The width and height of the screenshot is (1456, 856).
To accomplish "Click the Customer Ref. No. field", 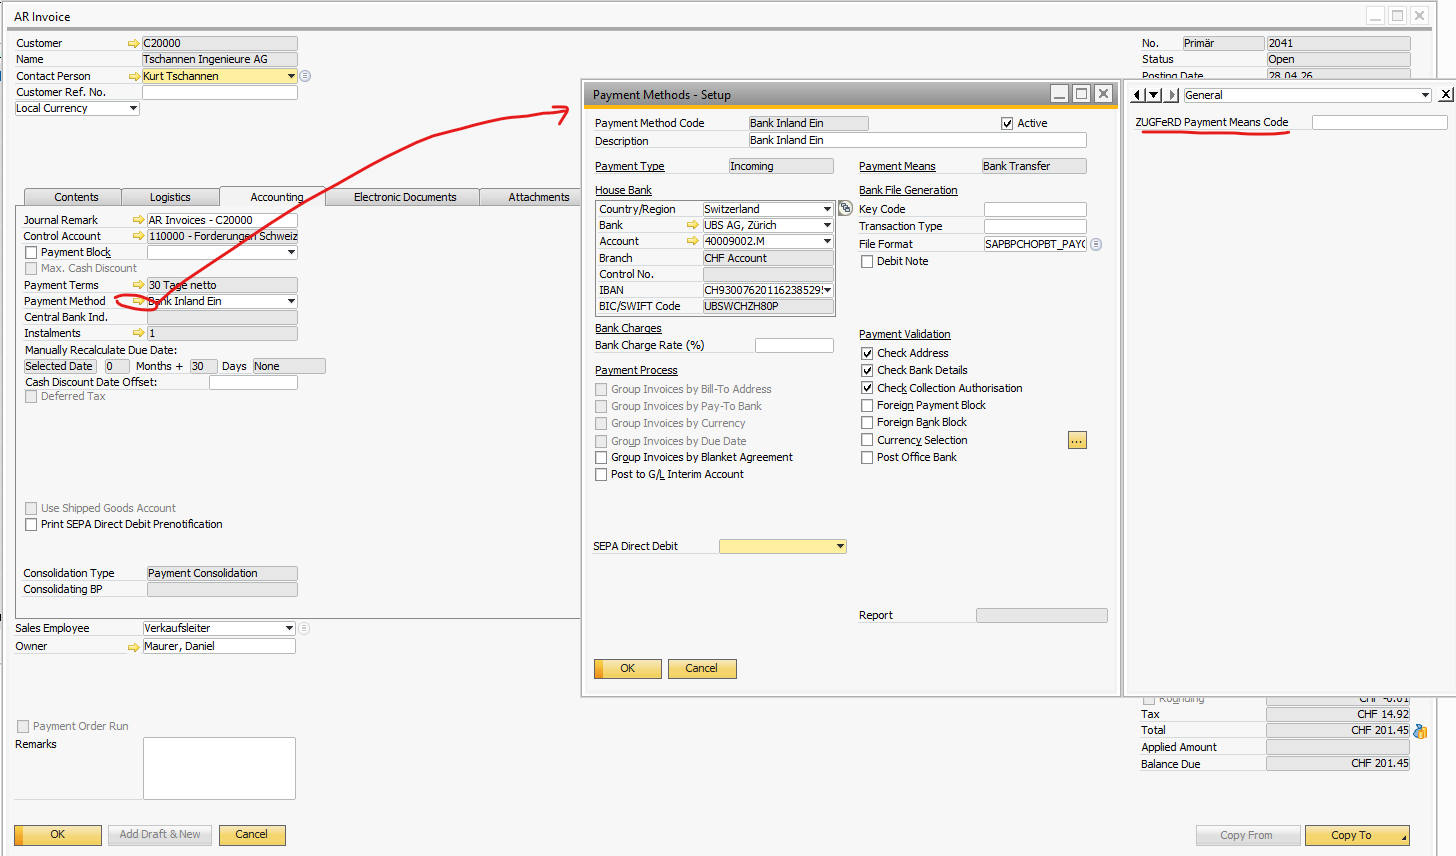I will 220,92.
